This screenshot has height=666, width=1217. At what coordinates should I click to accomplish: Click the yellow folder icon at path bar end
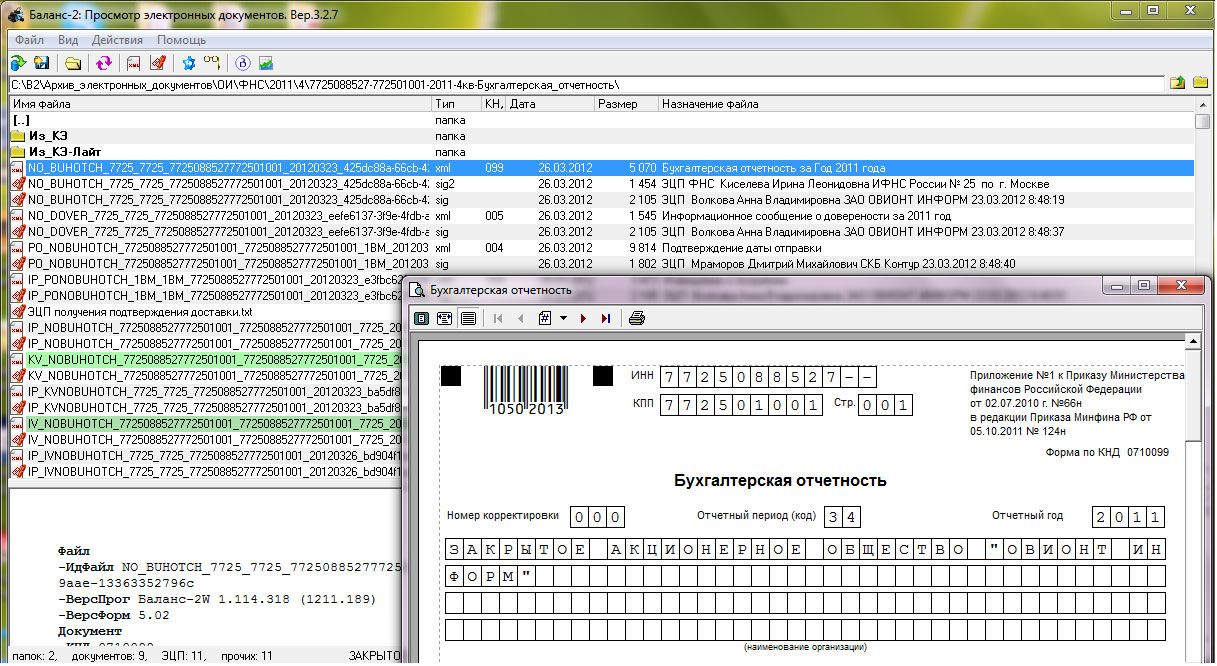1200,84
